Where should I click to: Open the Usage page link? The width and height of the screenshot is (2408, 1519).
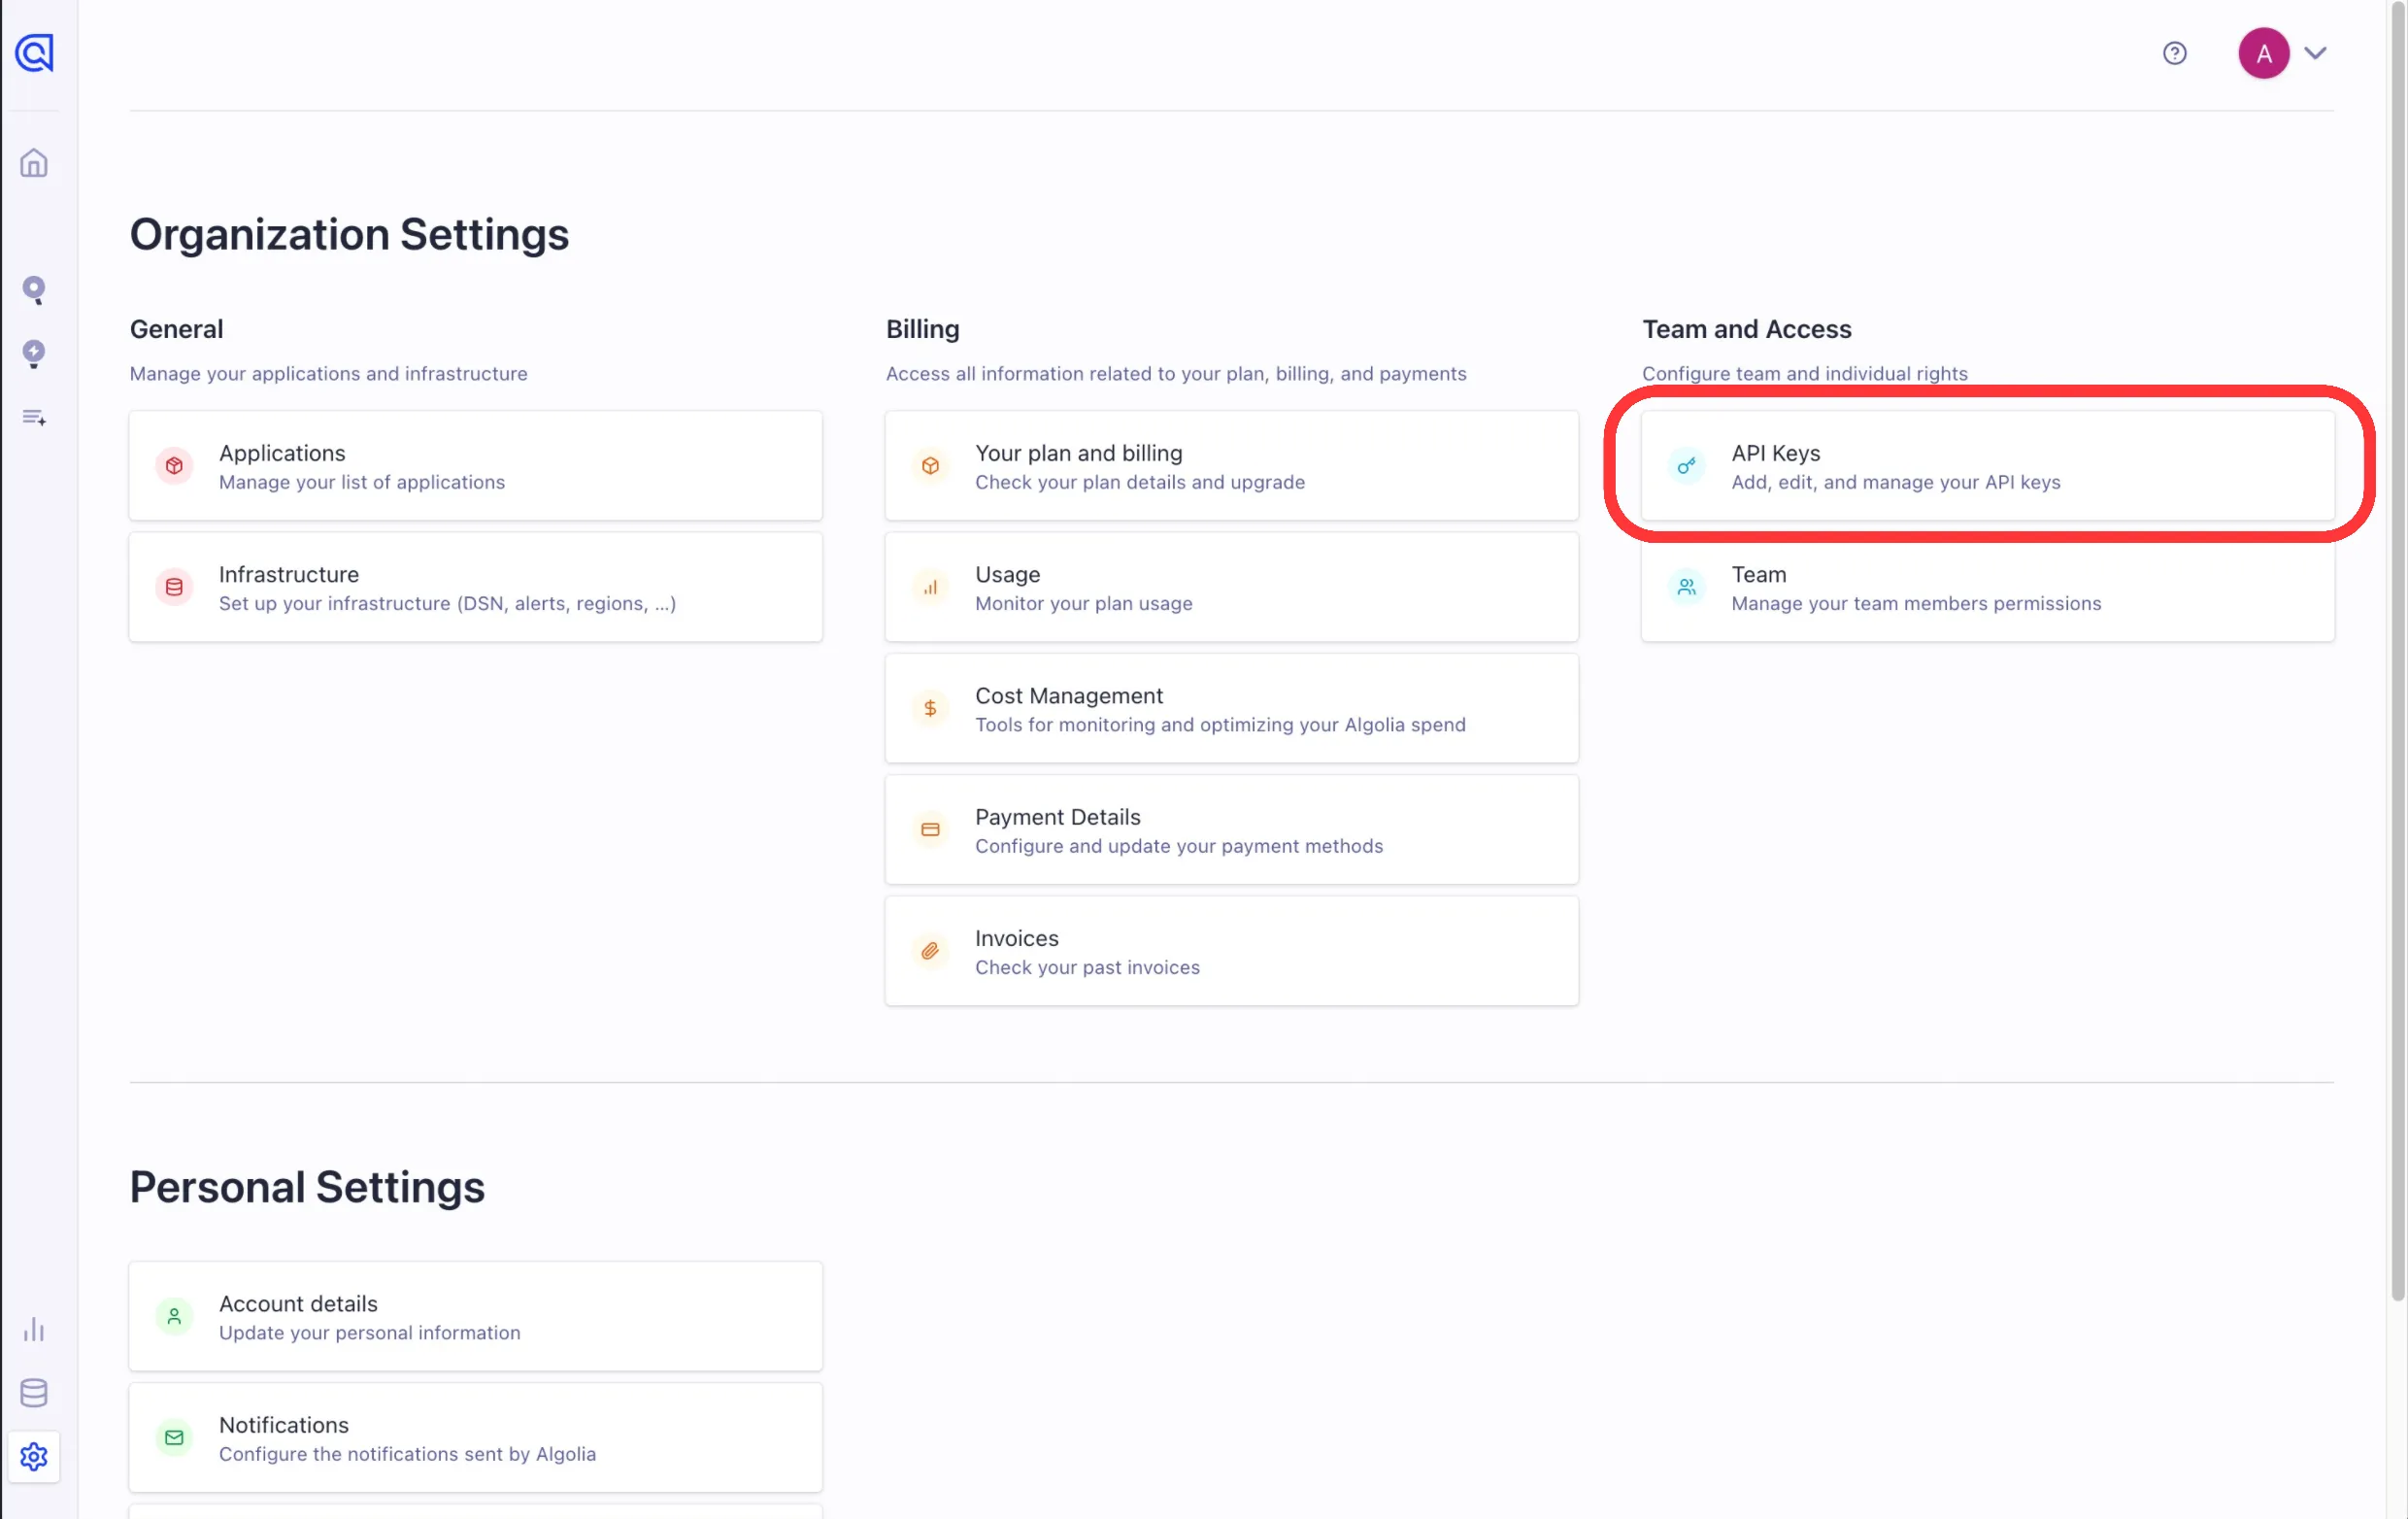(x=1232, y=587)
